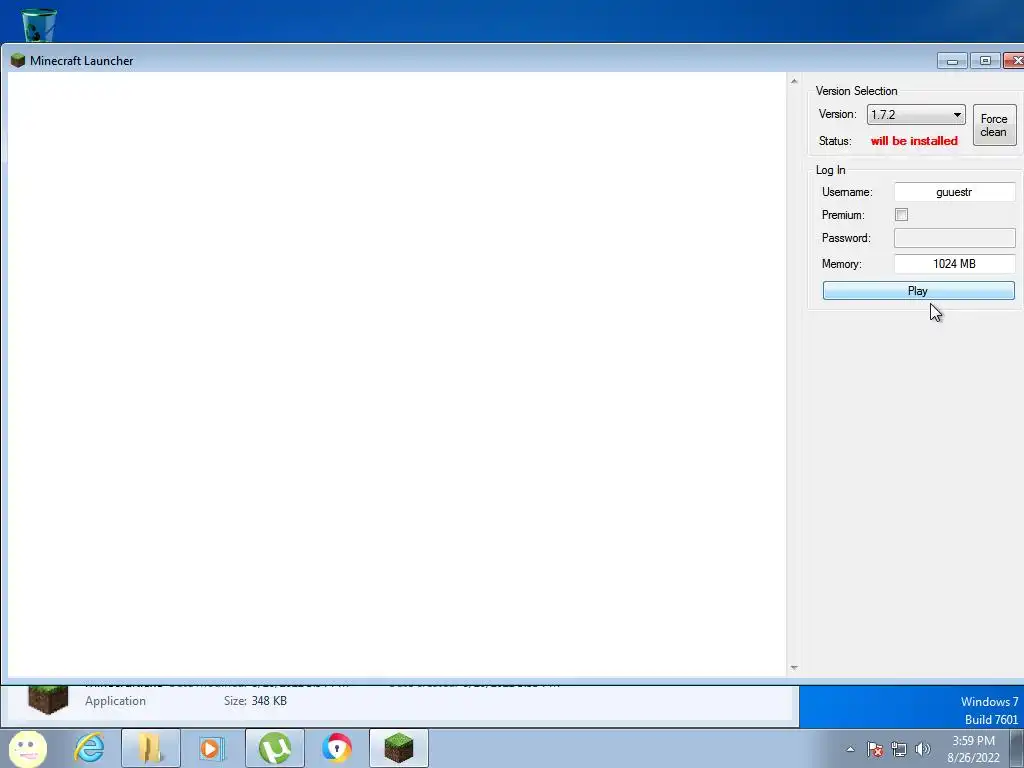Viewport: 1024px width, 768px height.
Task: Select the Minecraft grass block taskbar icon
Action: pos(398,748)
